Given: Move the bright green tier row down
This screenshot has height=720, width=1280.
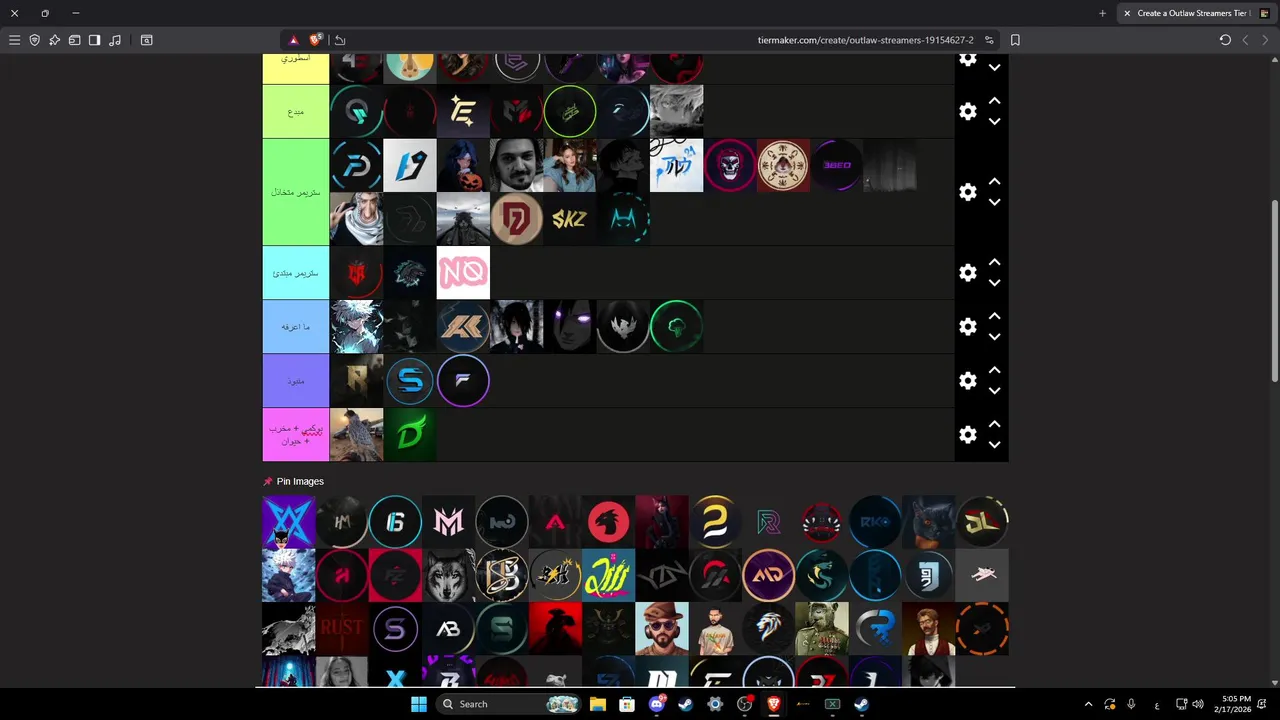Looking at the screenshot, I should 994,202.
